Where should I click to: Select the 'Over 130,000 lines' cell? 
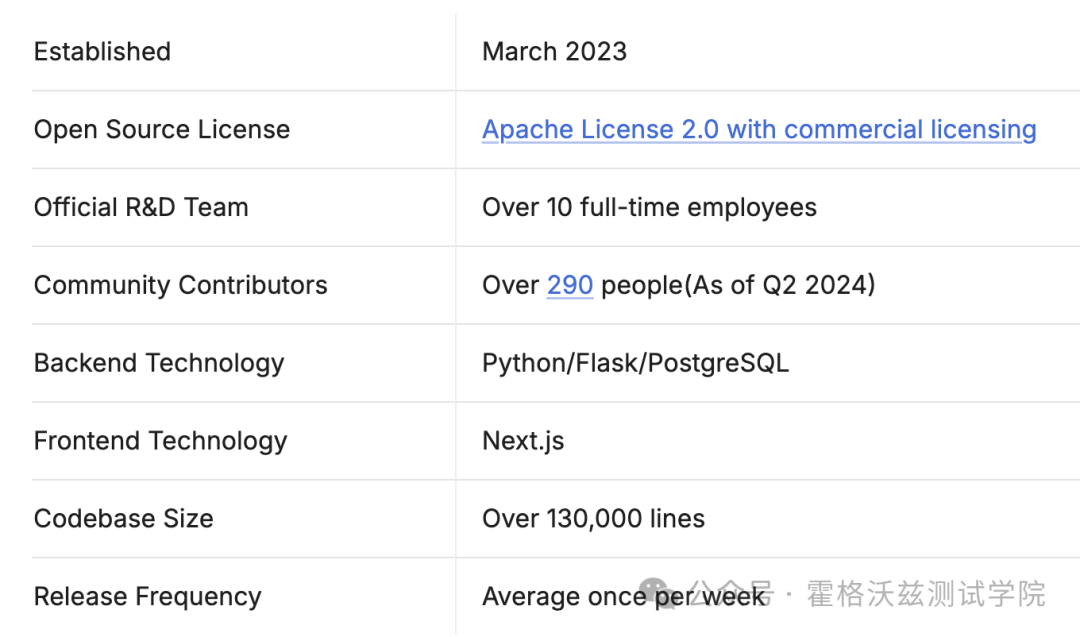coord(594,519)
